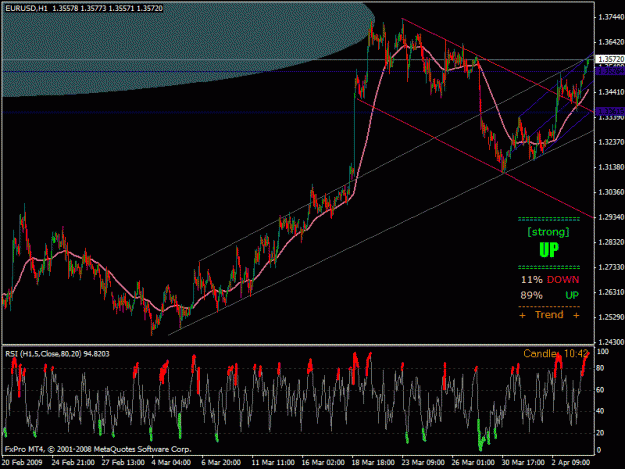This screenshot has height=469, width=625.
Task: Click the 11 Mar 11:00 time label
Action: click(273, 463)
